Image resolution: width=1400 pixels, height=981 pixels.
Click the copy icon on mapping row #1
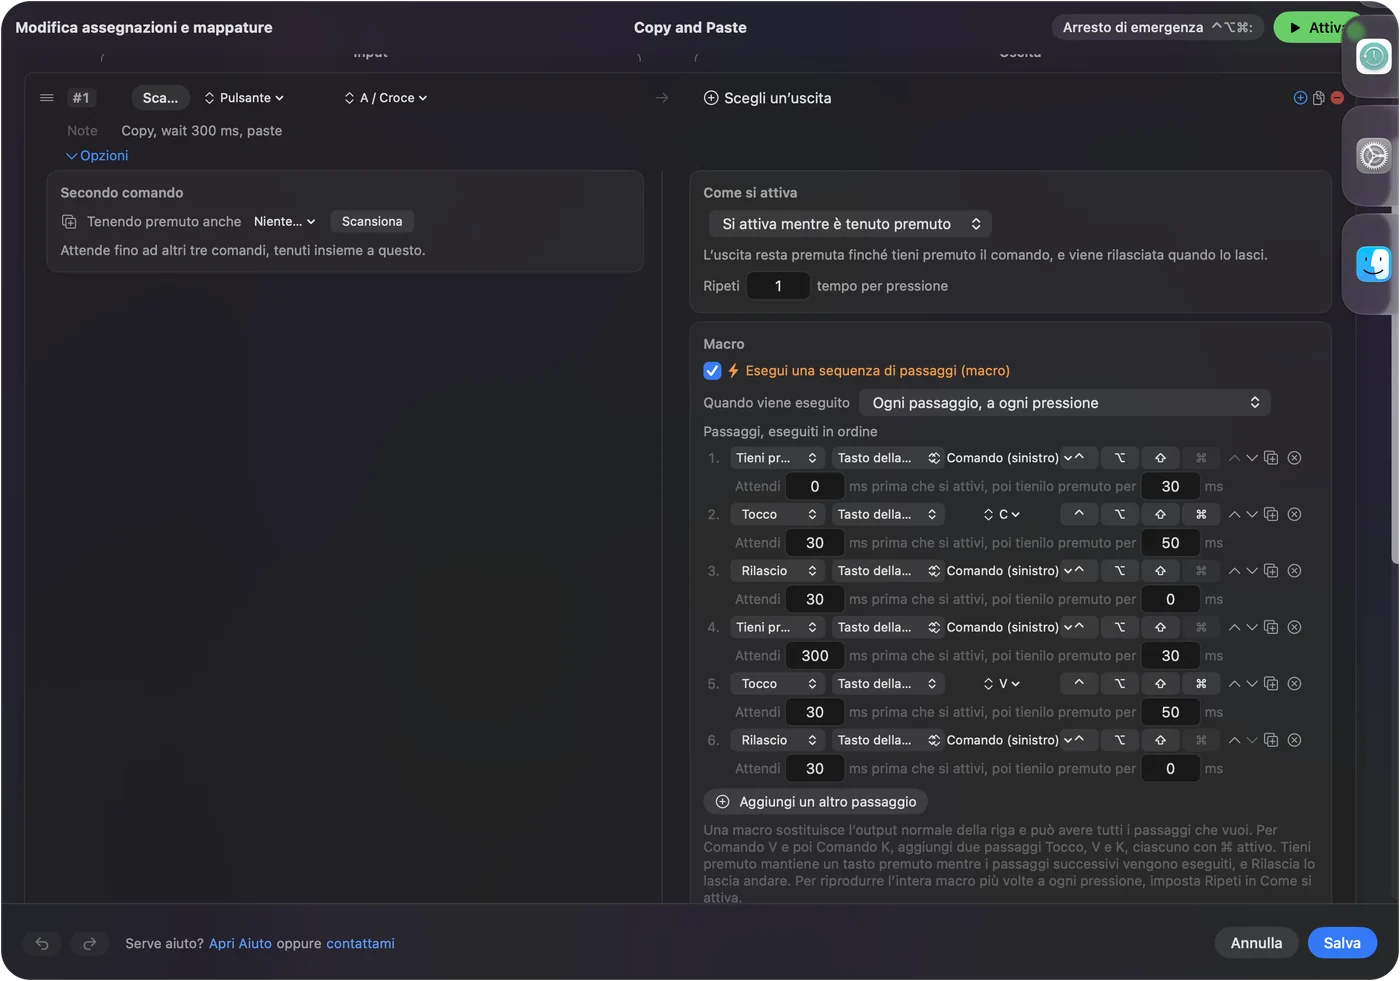pos(1319,98)
